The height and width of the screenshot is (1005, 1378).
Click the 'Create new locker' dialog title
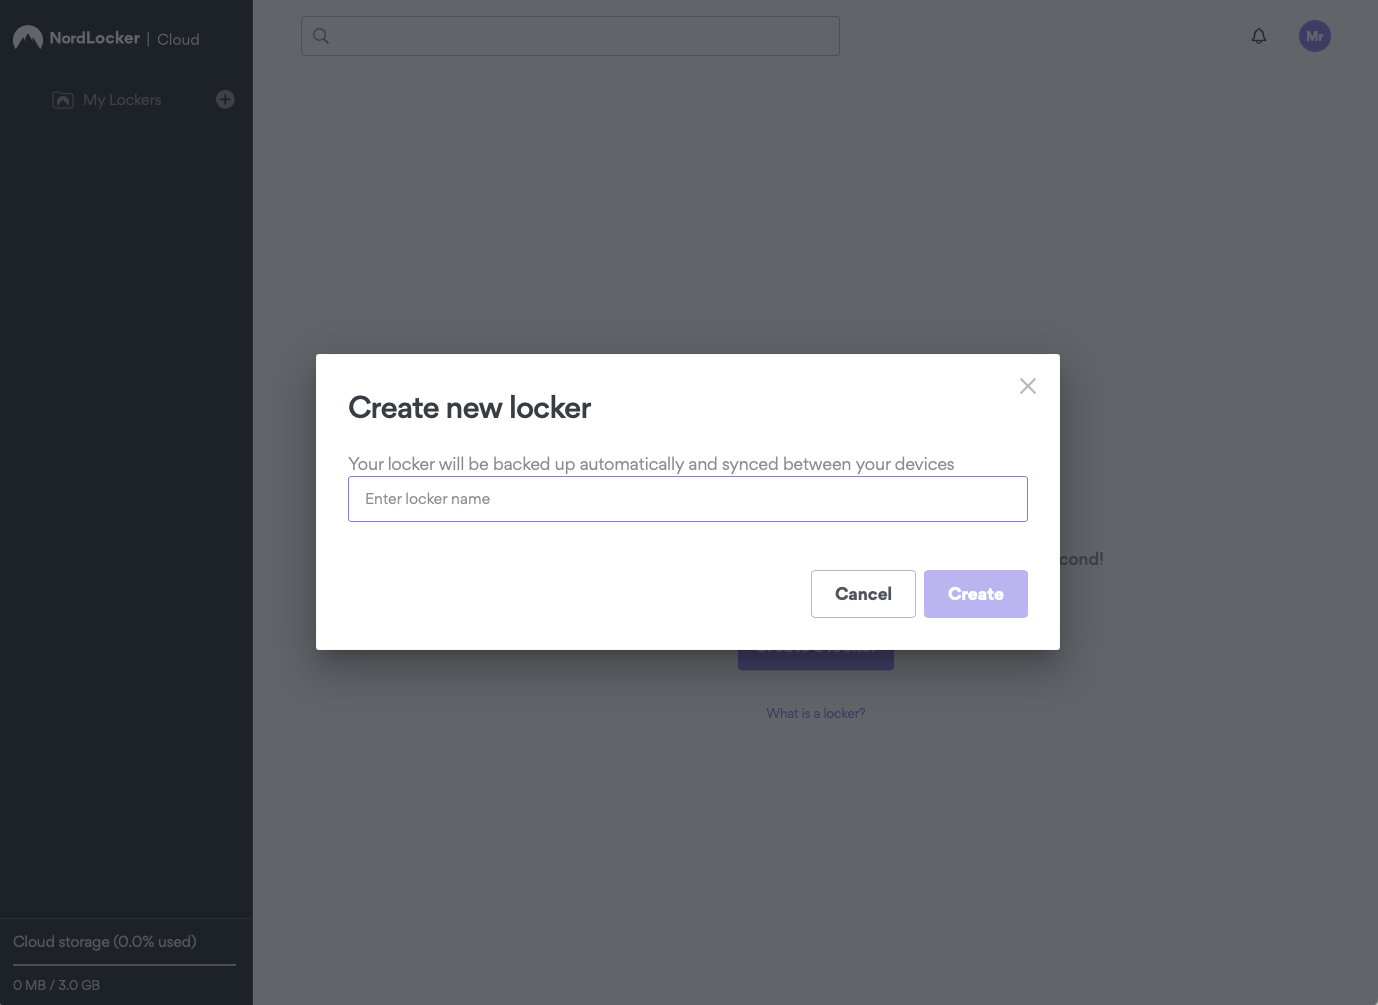(x=469, y=408)
